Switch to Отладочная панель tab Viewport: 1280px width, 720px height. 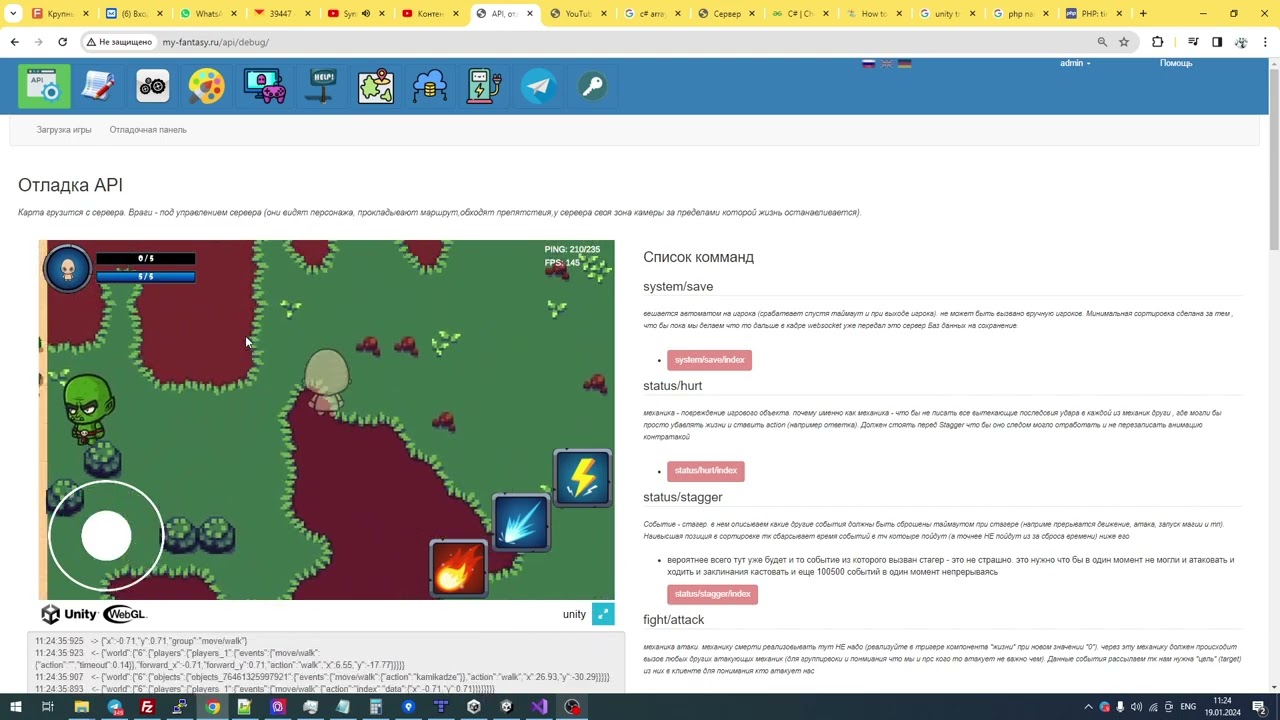click(x=148, y=130)
